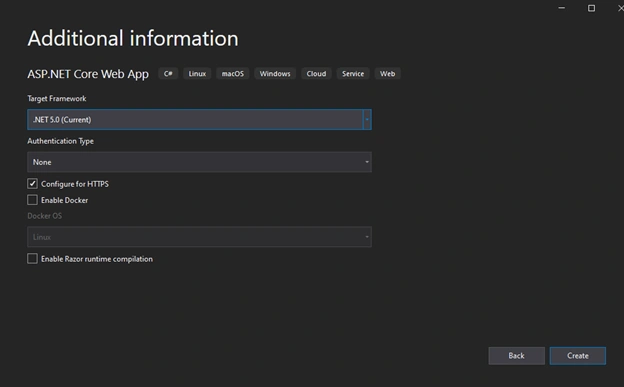Screen dimensions: 624x387
Task: Click the ASP.NET Core Web App title
Action: 88,74
